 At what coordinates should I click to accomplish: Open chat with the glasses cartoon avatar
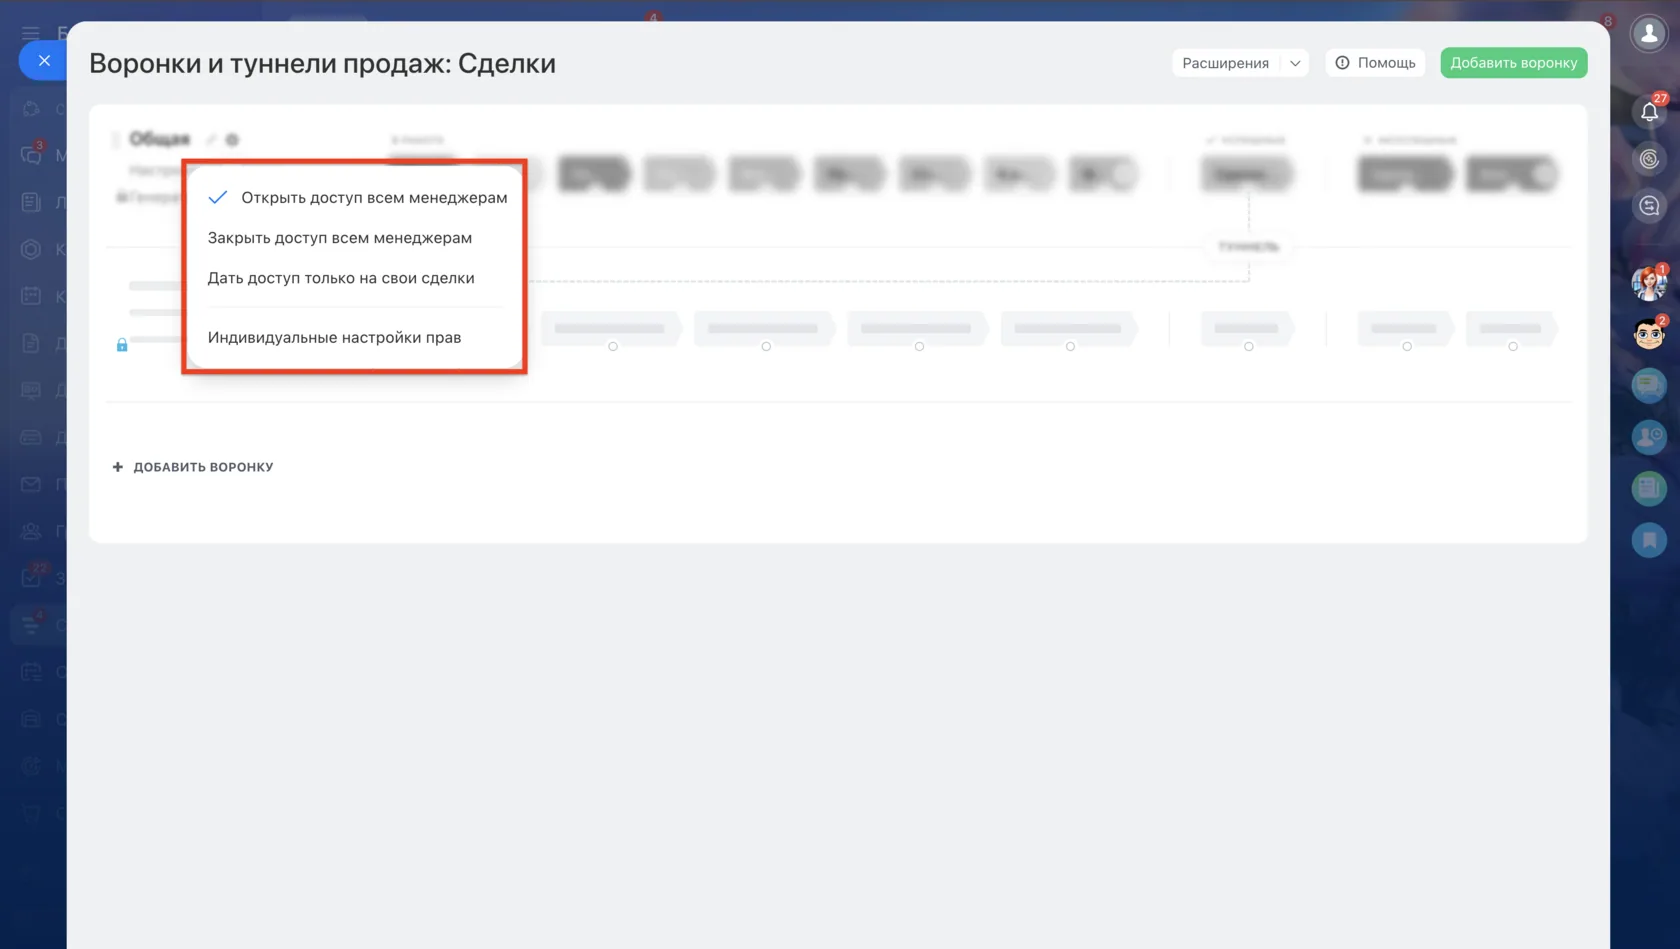(x=1649, y=334)
